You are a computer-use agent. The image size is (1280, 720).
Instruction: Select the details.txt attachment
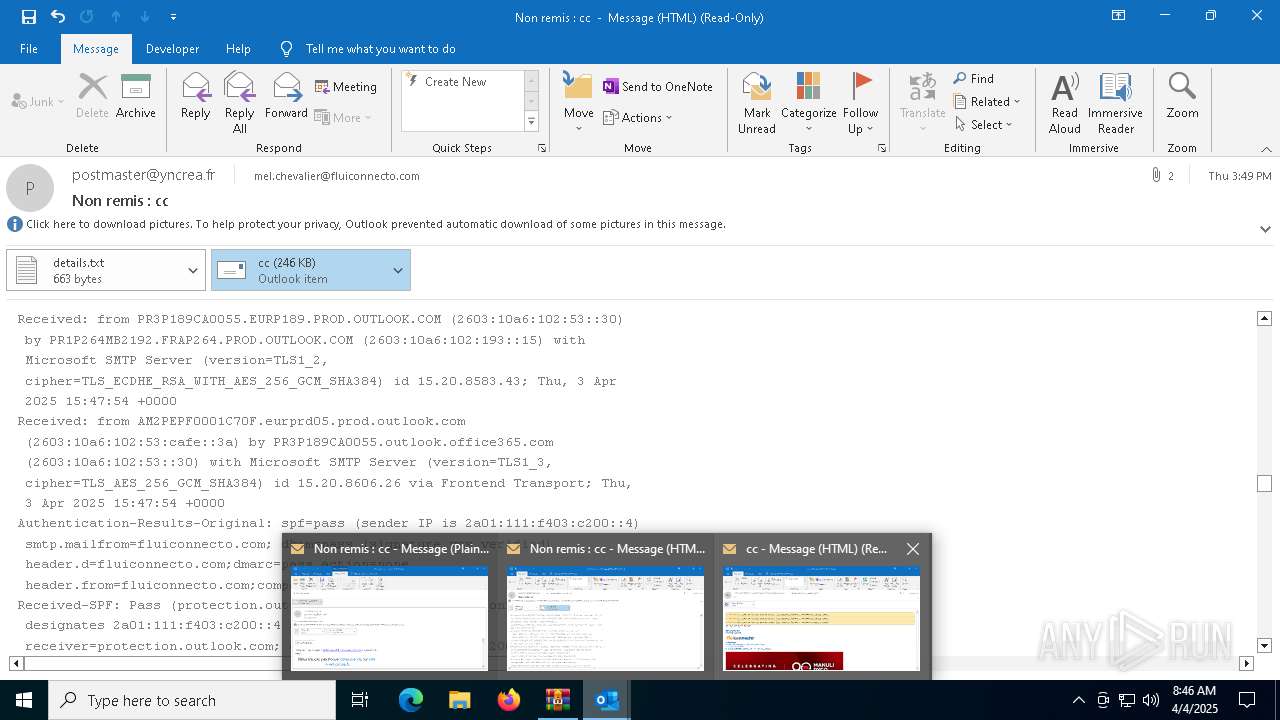[95, 270]
